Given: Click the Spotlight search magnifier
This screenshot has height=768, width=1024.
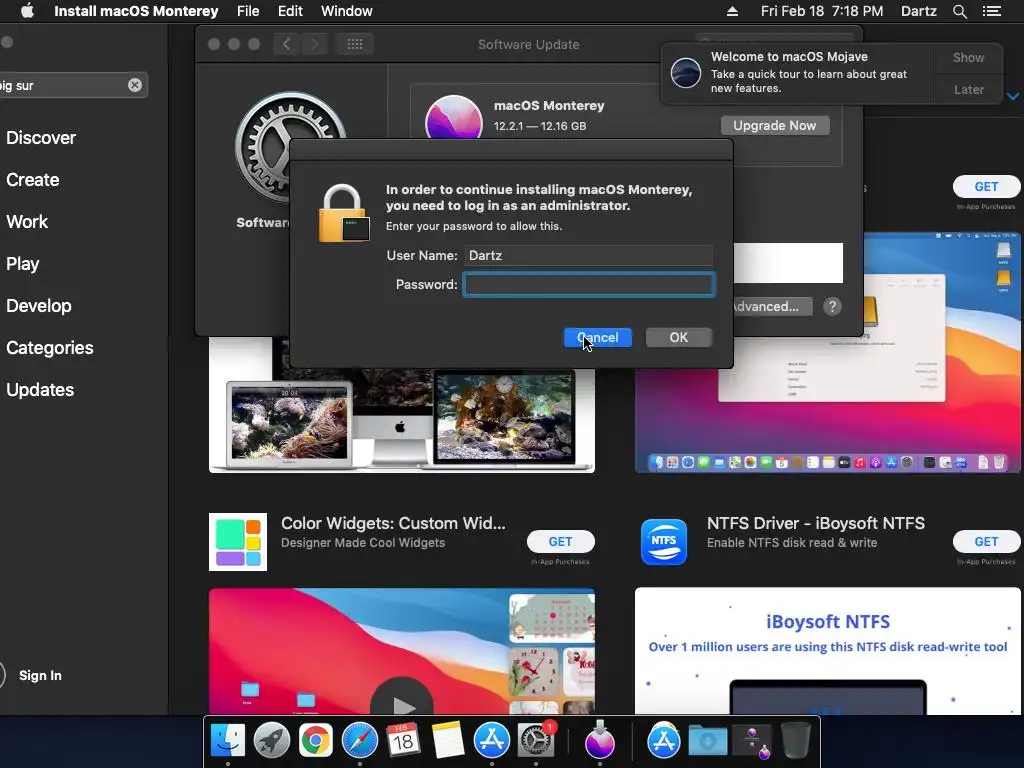Looking at the screenshot, I should point(959,11).
